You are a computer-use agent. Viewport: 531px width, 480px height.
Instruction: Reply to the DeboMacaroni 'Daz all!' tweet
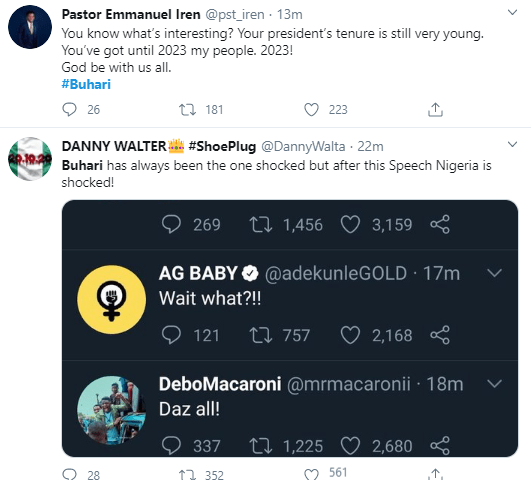(x=171, y=446)
